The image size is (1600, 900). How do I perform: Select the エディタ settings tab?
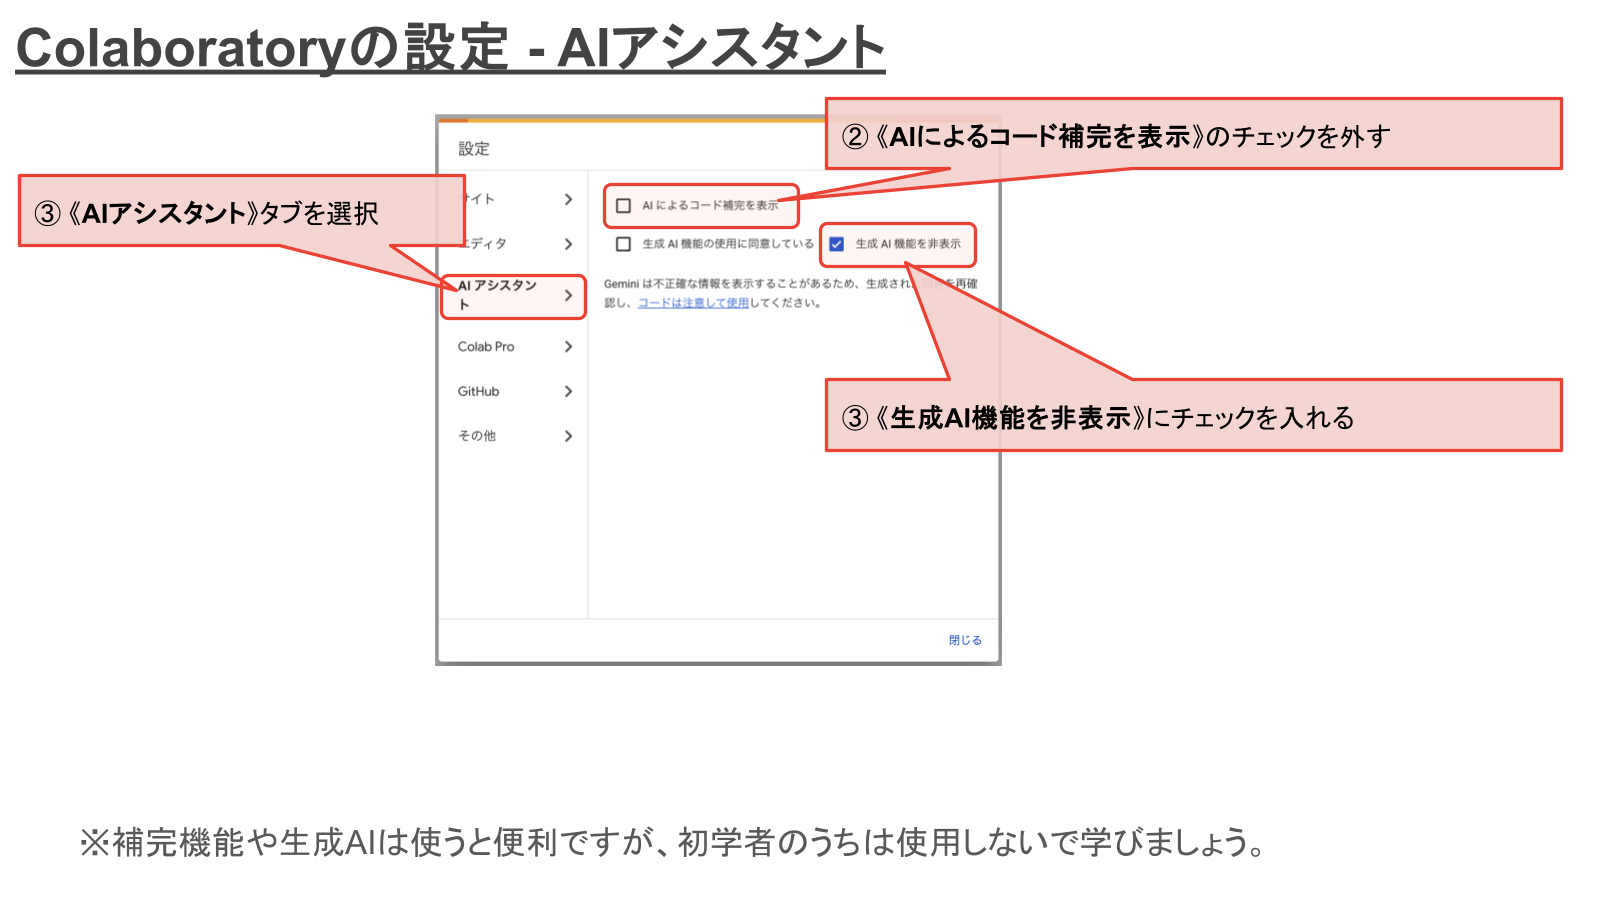pyautogui.click(x=488, y=244)
